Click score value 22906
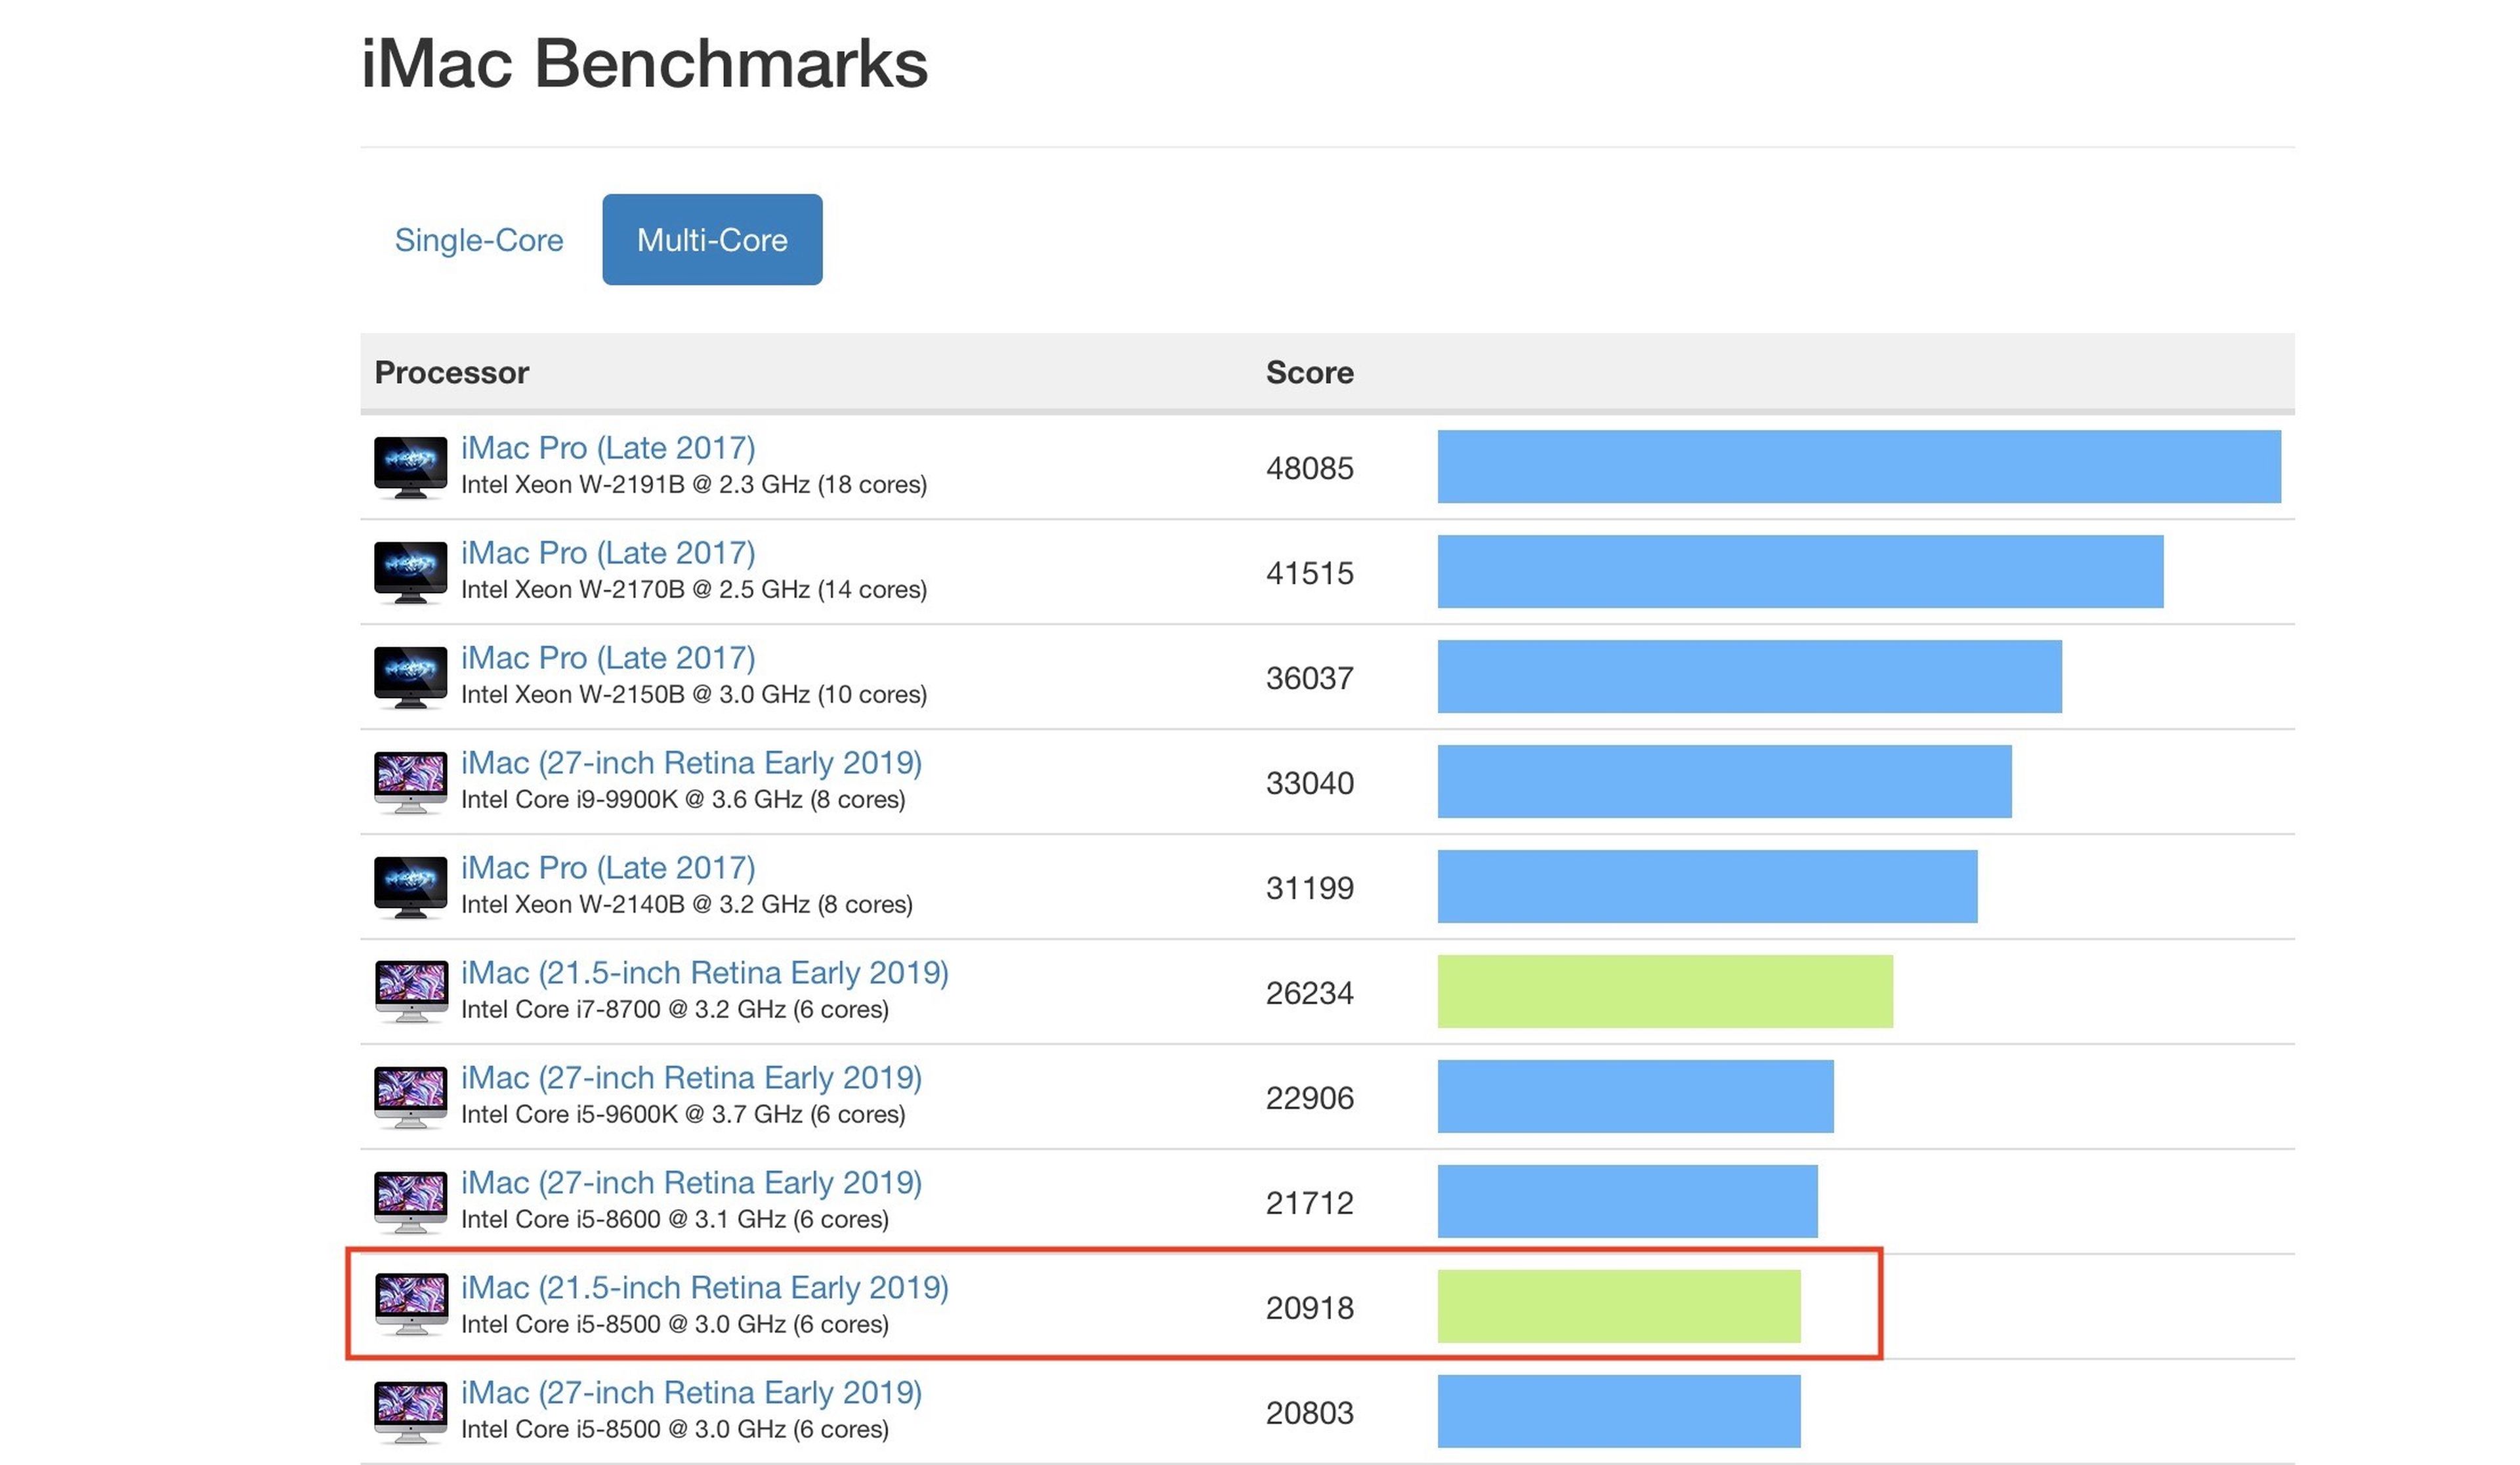 click(1310, 1098)
